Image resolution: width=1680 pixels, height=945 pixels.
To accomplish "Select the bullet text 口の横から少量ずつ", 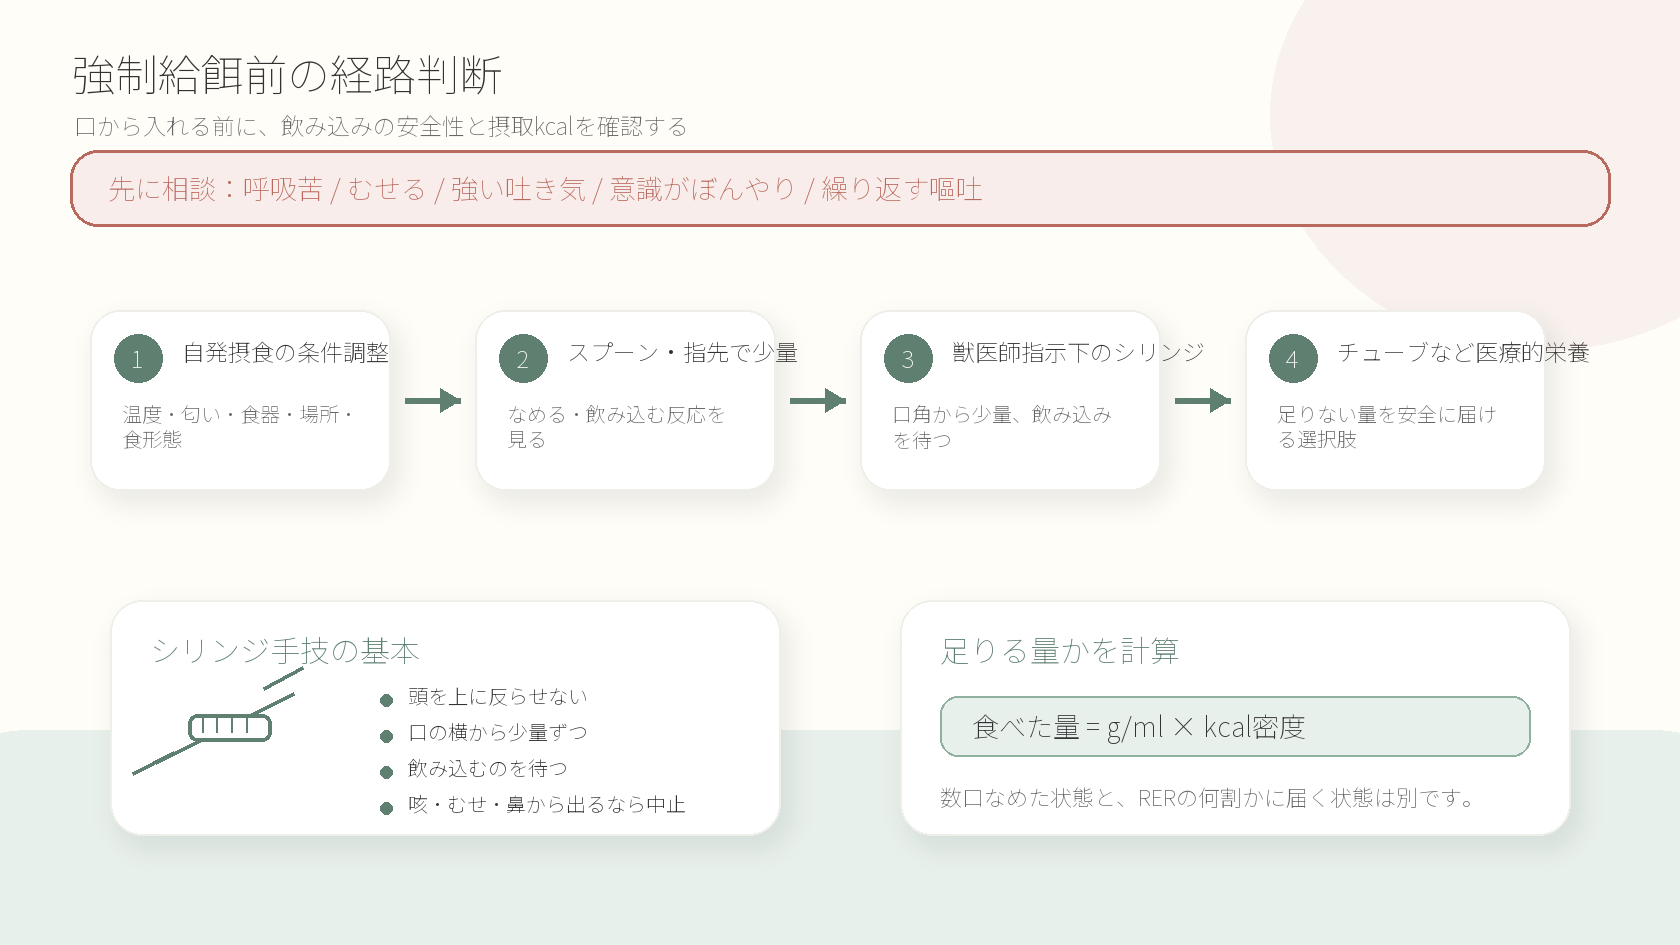I will pos(498,733).
